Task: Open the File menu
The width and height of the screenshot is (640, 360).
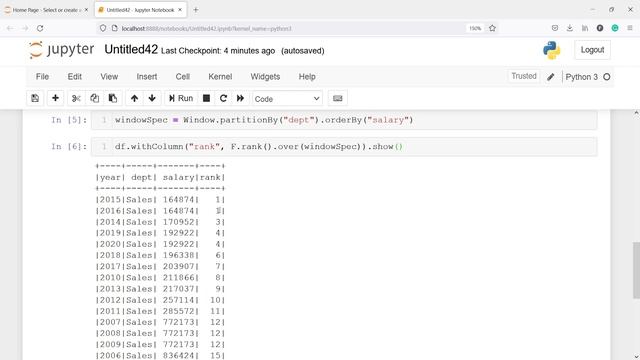Action: point(42,77)
